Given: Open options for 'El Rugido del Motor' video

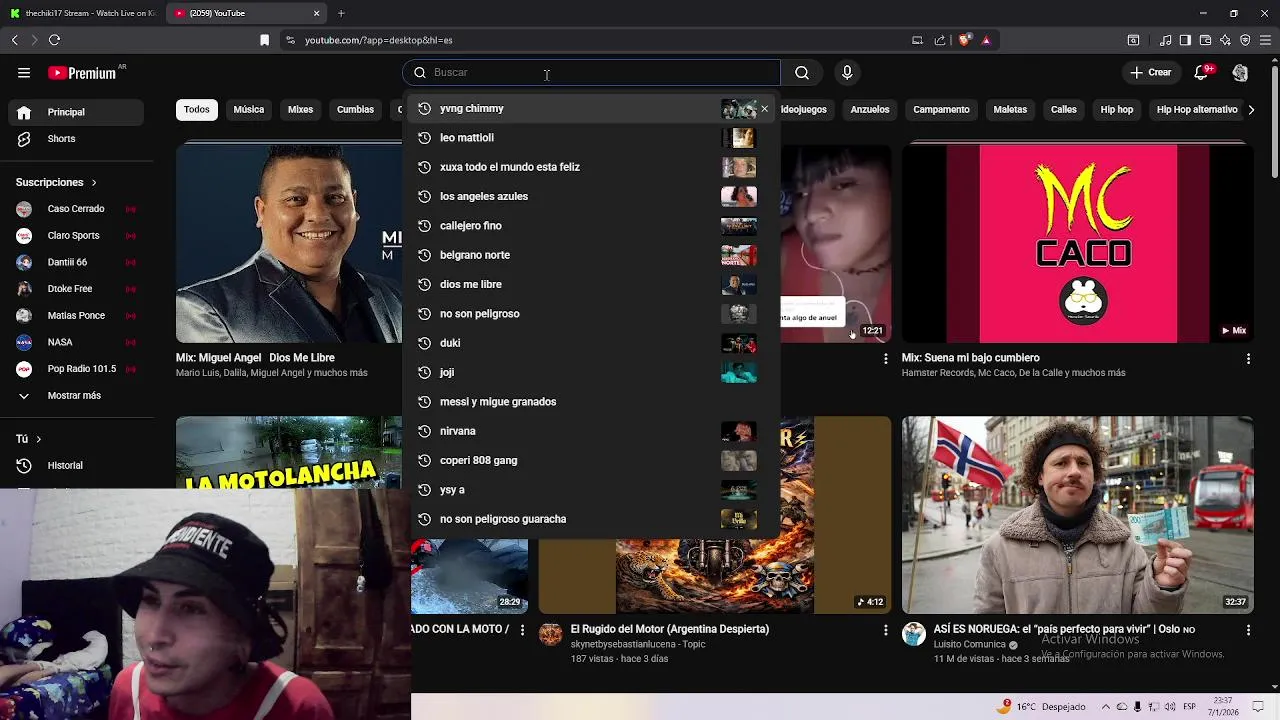Looking at the screenshot, I should pyautogui.click(x=885, y=630).
